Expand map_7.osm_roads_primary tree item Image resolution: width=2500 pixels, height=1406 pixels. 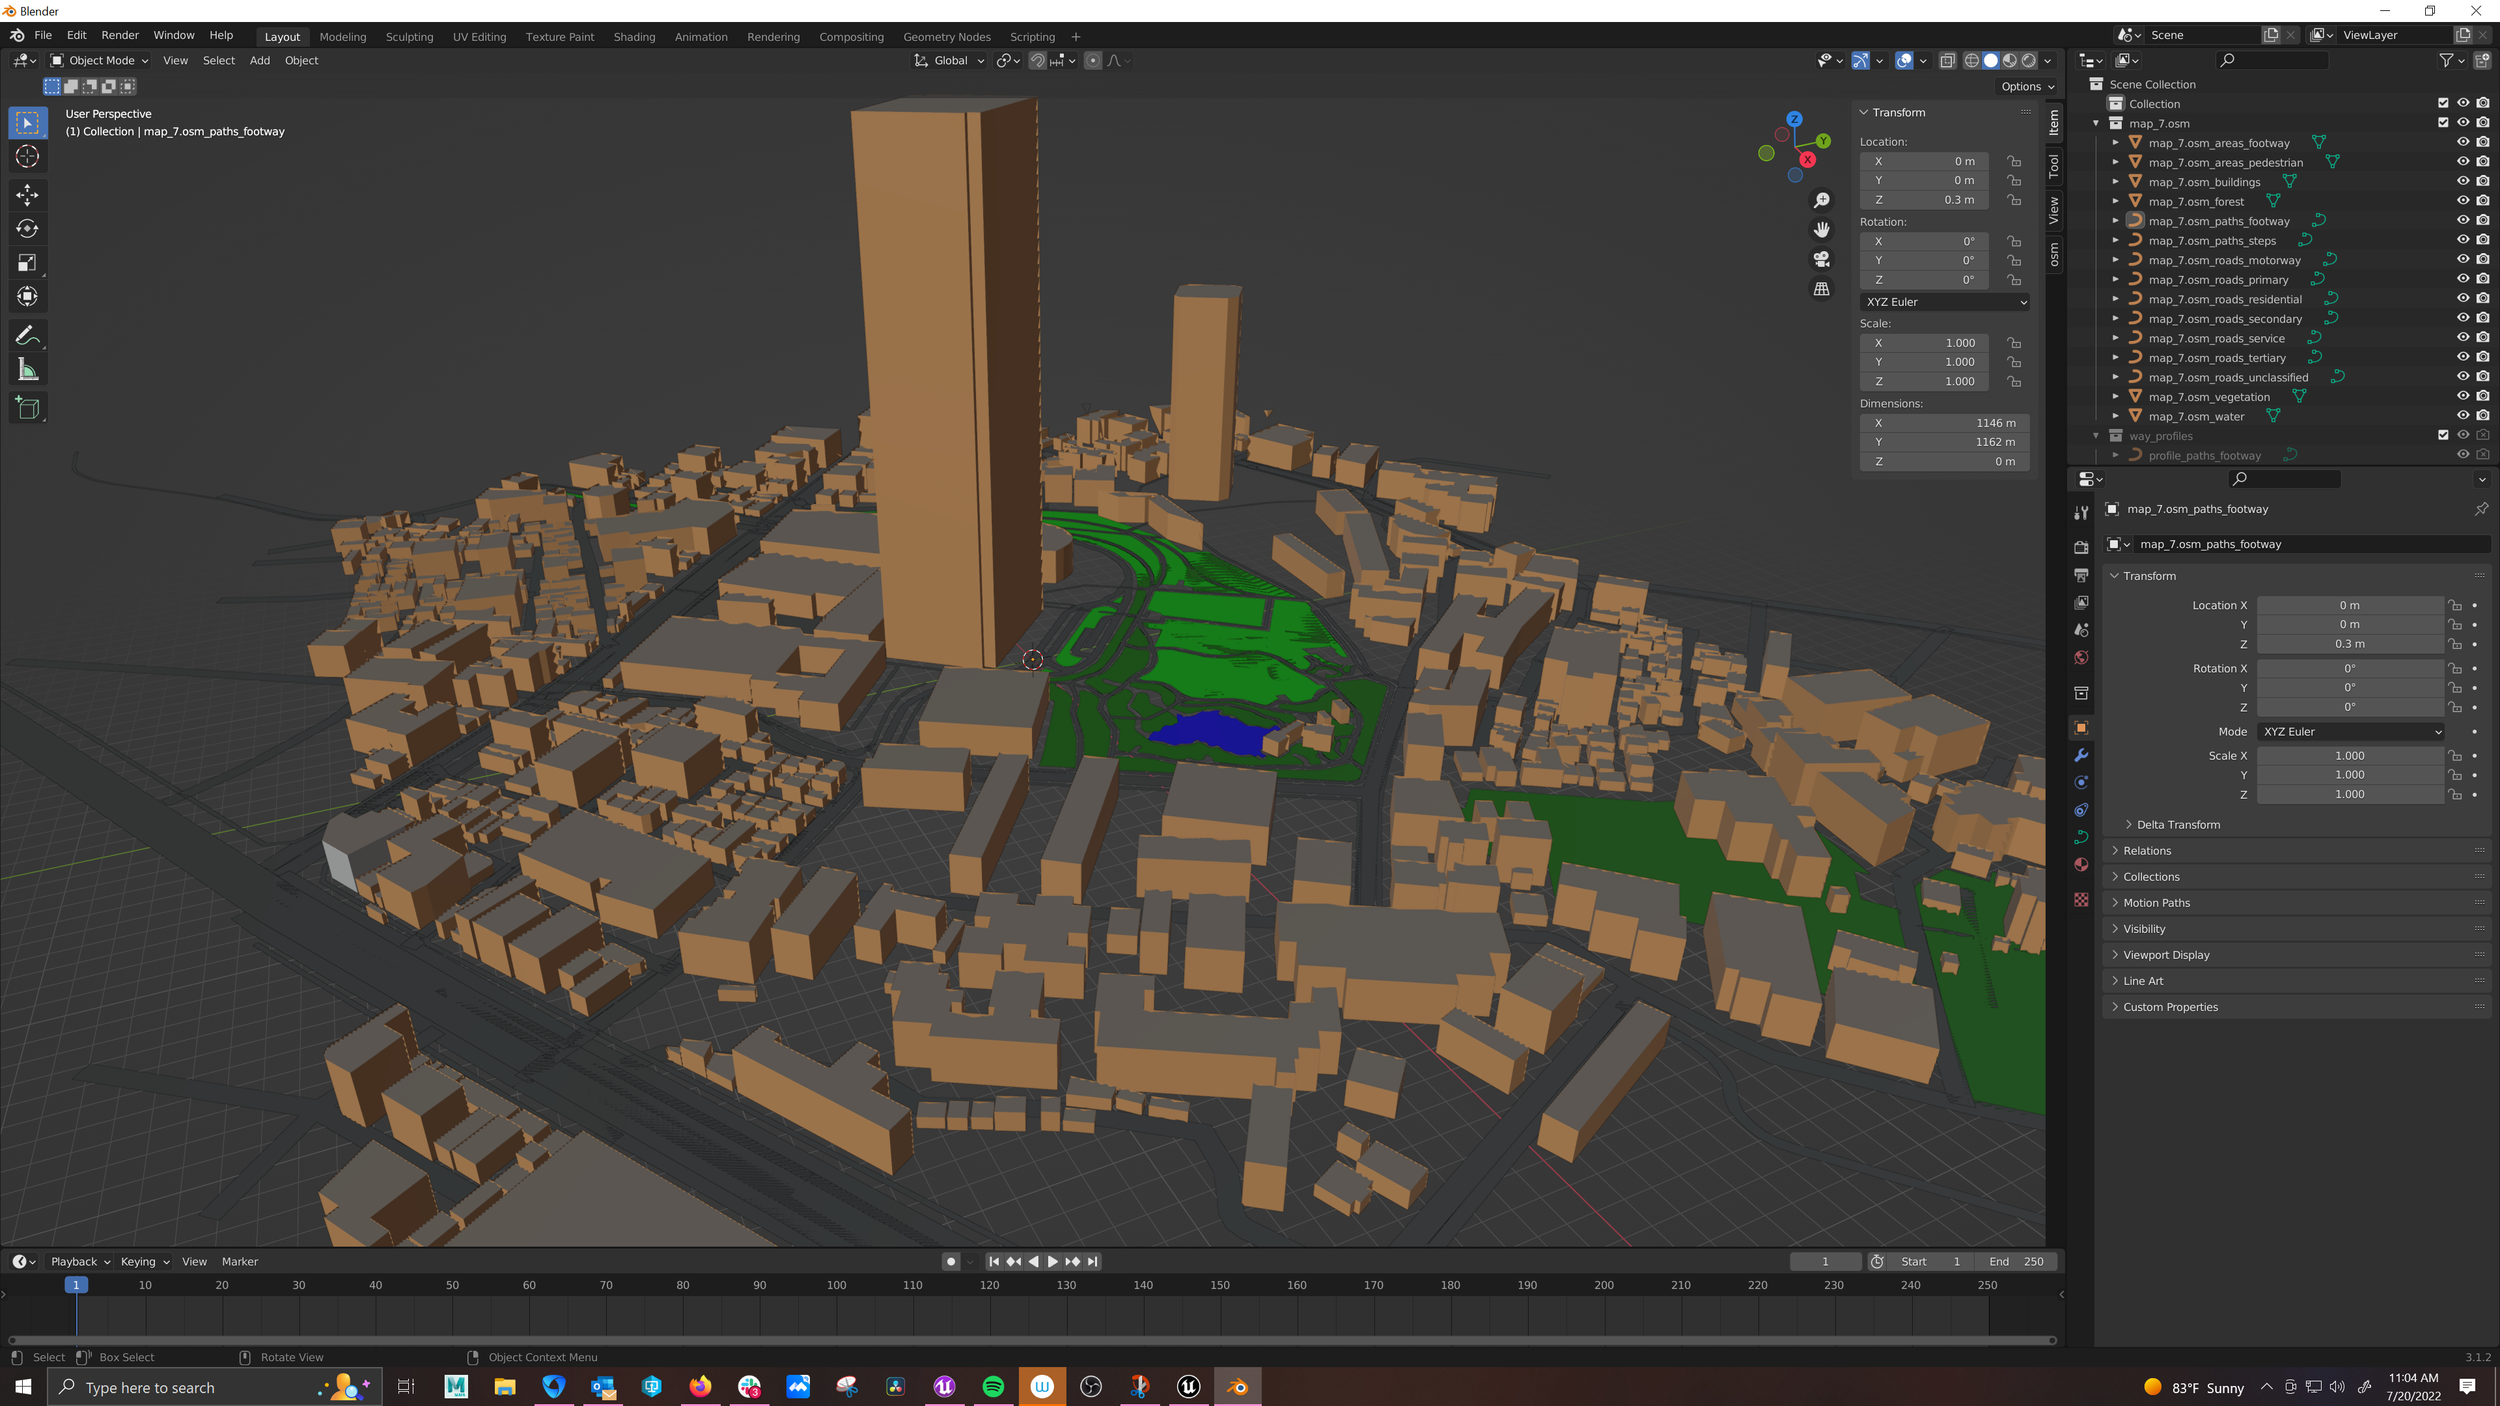pyautogui.click(x=2115, y=280)
